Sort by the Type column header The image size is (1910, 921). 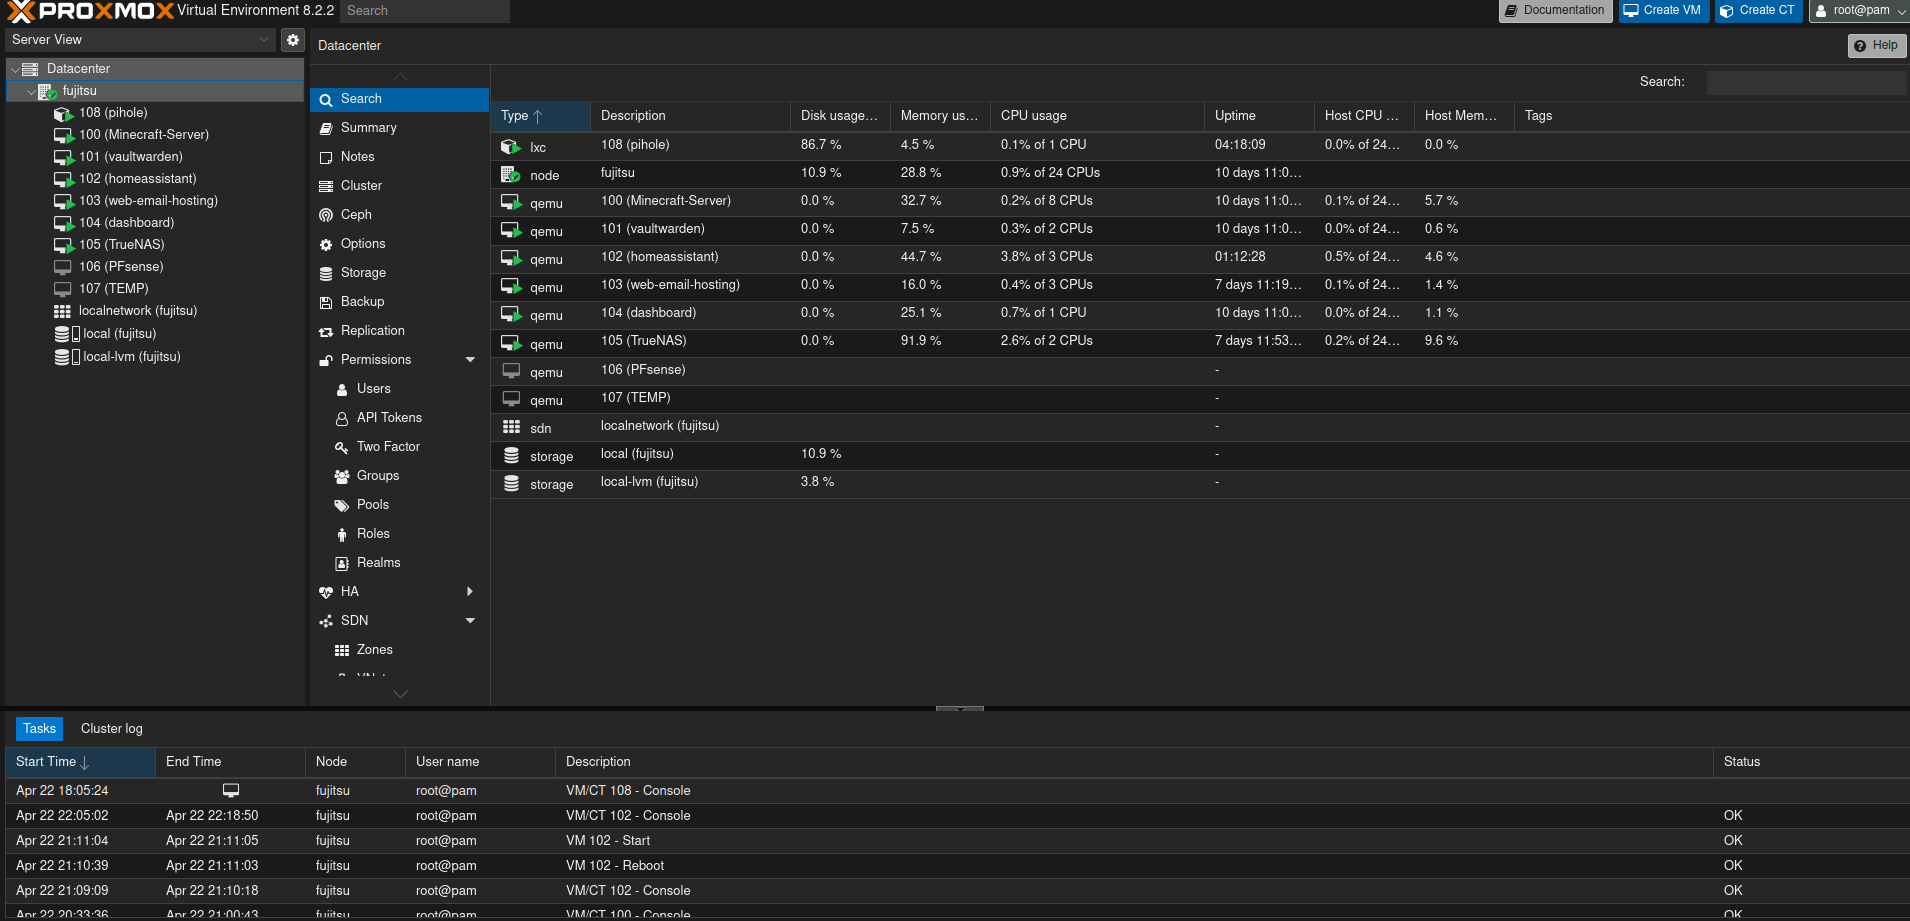540,116
